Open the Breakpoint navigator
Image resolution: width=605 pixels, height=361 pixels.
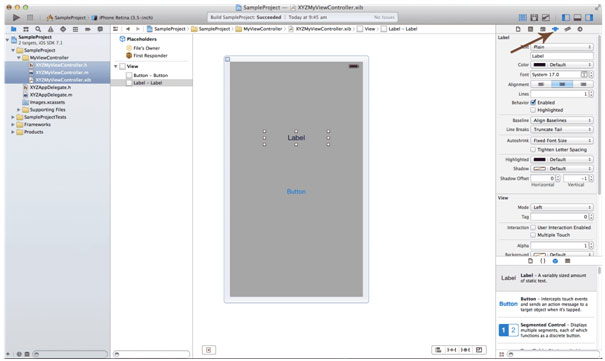(88, 29)
